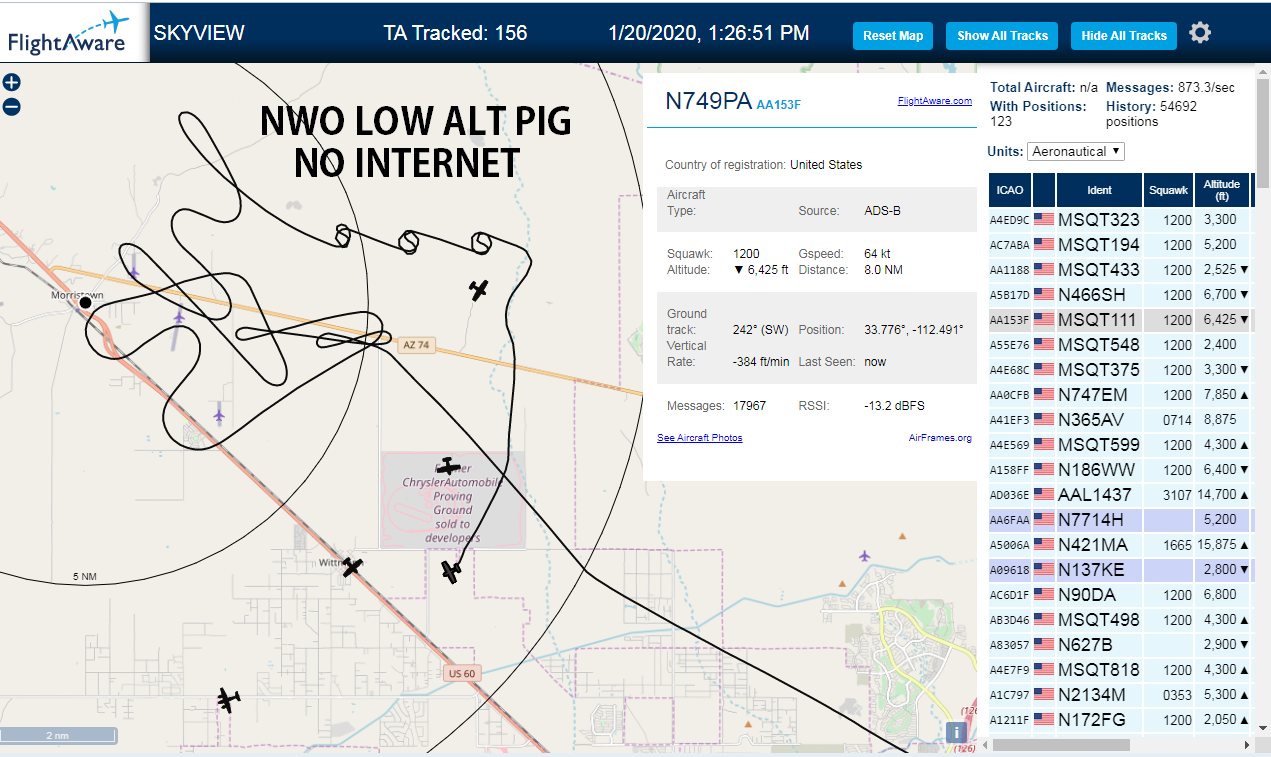1271x757 pixels.
Task: Select N2134M row in aircraft table
Action: pos(1119,694)
